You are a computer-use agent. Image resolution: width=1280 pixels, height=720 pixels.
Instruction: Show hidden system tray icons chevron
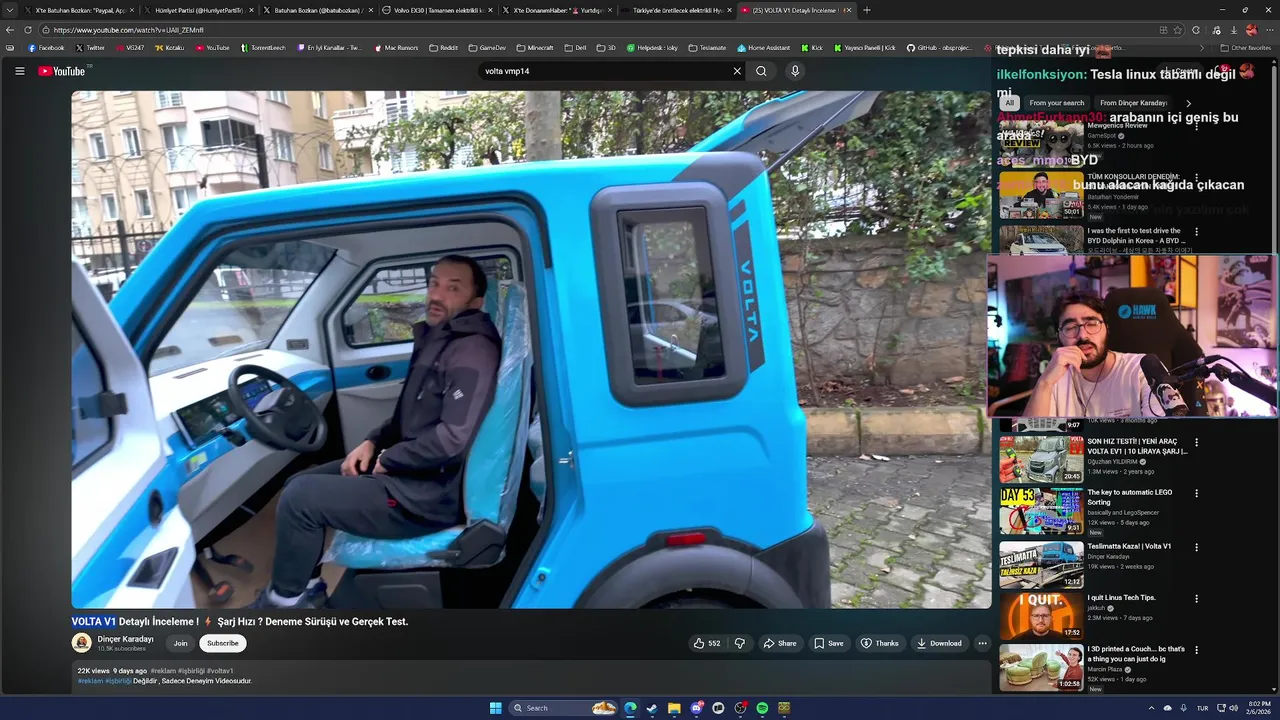1151,708
